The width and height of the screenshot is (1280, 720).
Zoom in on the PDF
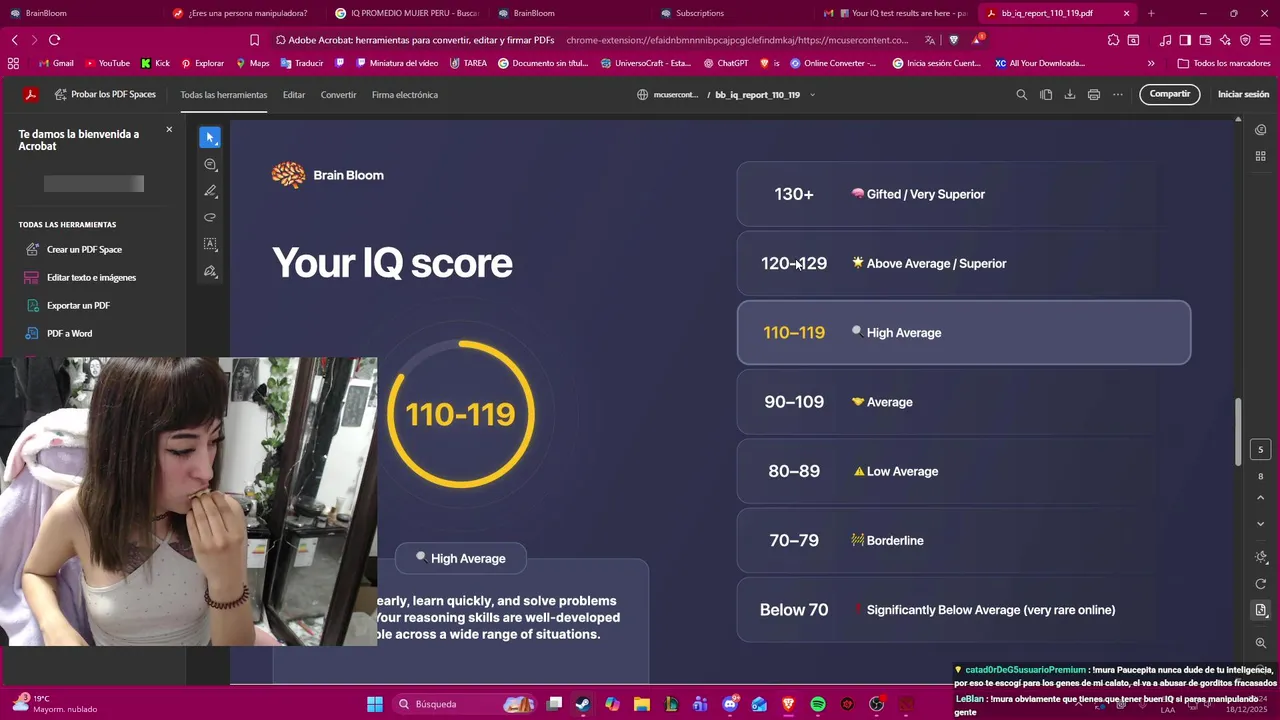(1260, 643)
